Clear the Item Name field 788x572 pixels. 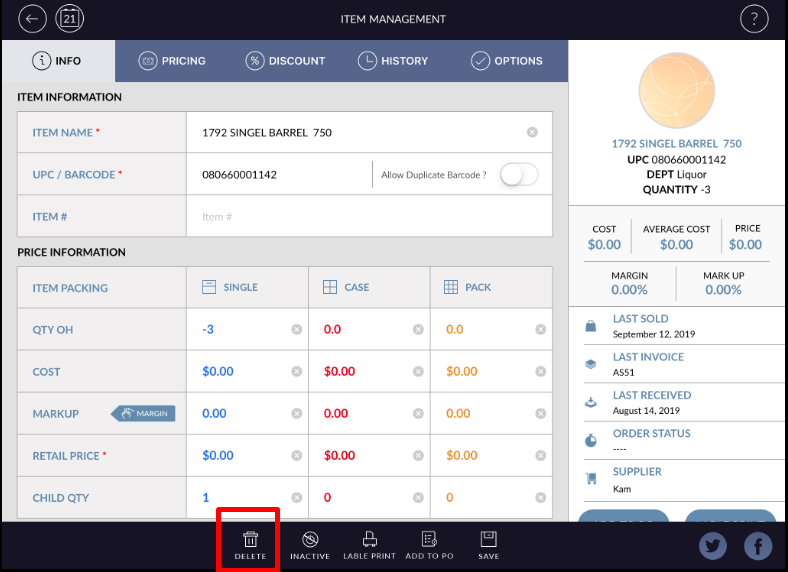[x=532, y=133]
